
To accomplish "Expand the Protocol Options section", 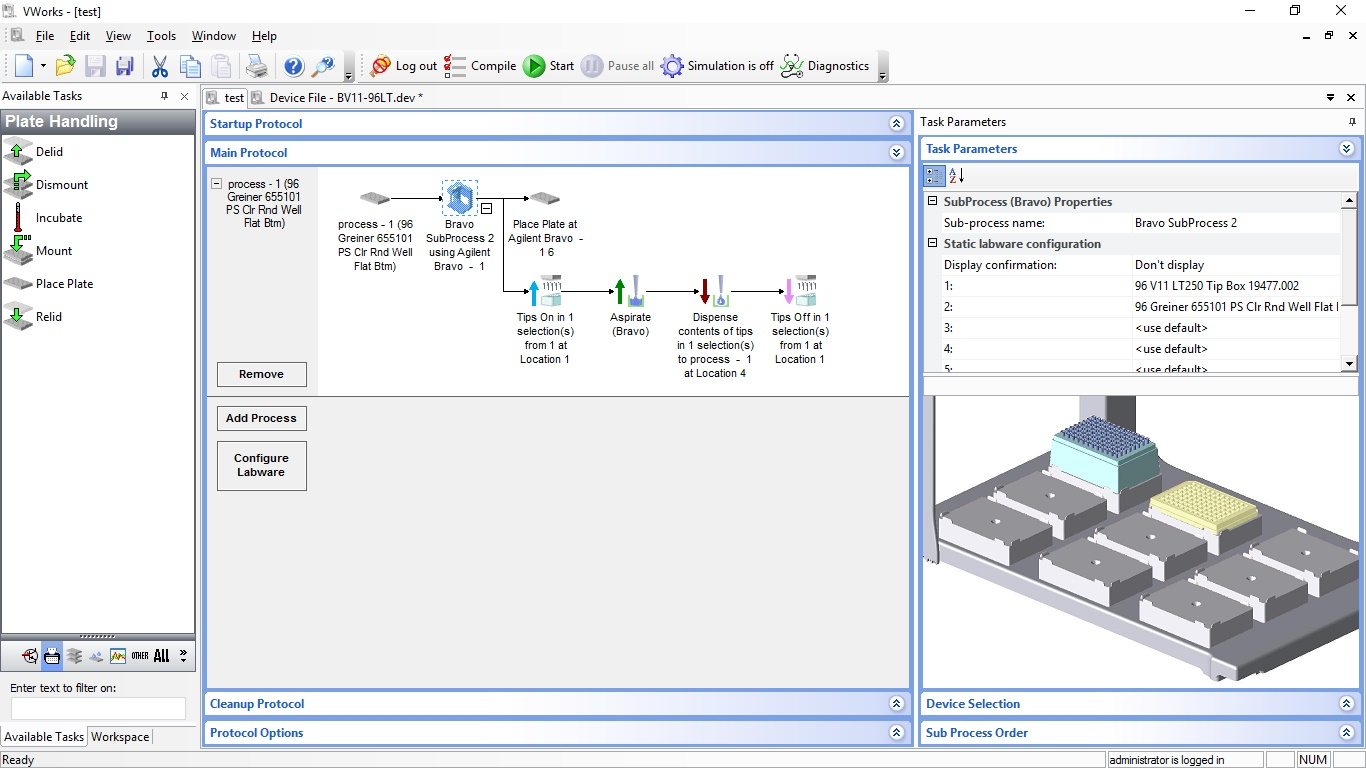I will click(x=896, y=733).
